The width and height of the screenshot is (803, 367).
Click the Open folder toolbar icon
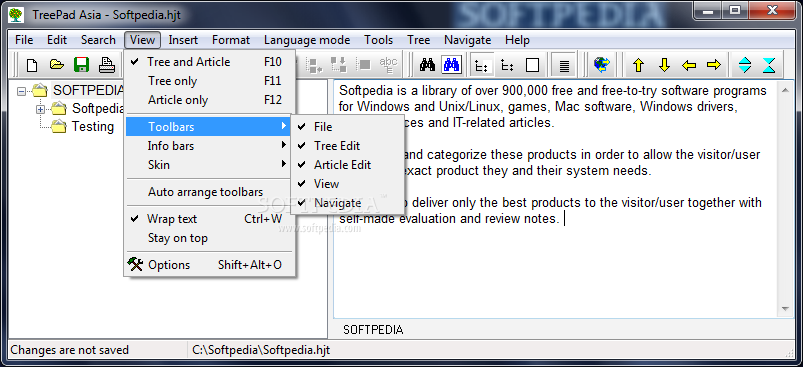click(56, 64)
